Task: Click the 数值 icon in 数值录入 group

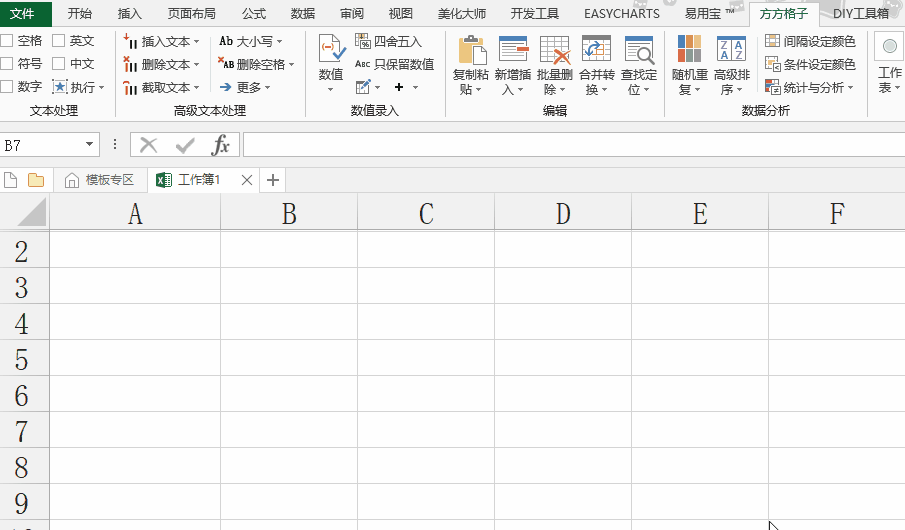Action: pos(331,48)
